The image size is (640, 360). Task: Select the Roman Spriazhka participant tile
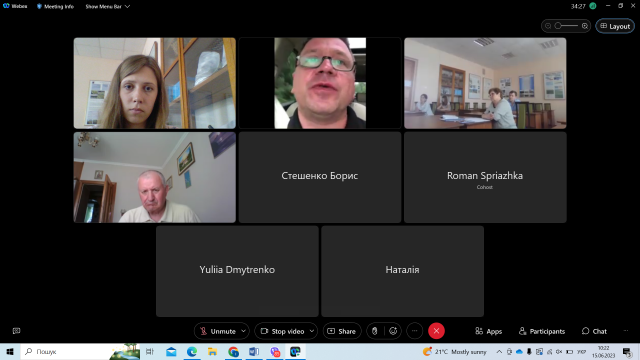485,177
